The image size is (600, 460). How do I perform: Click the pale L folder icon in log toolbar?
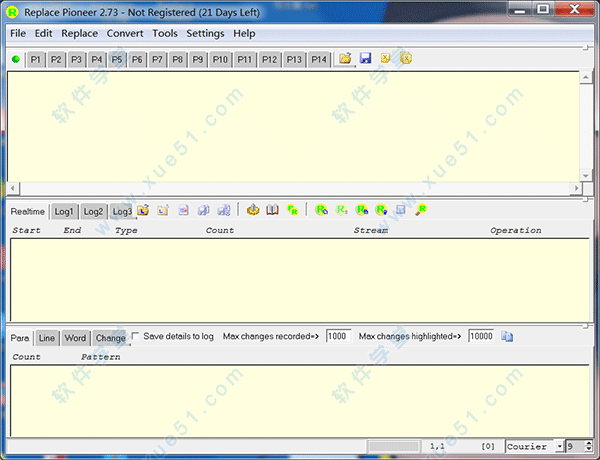[163, 210]
